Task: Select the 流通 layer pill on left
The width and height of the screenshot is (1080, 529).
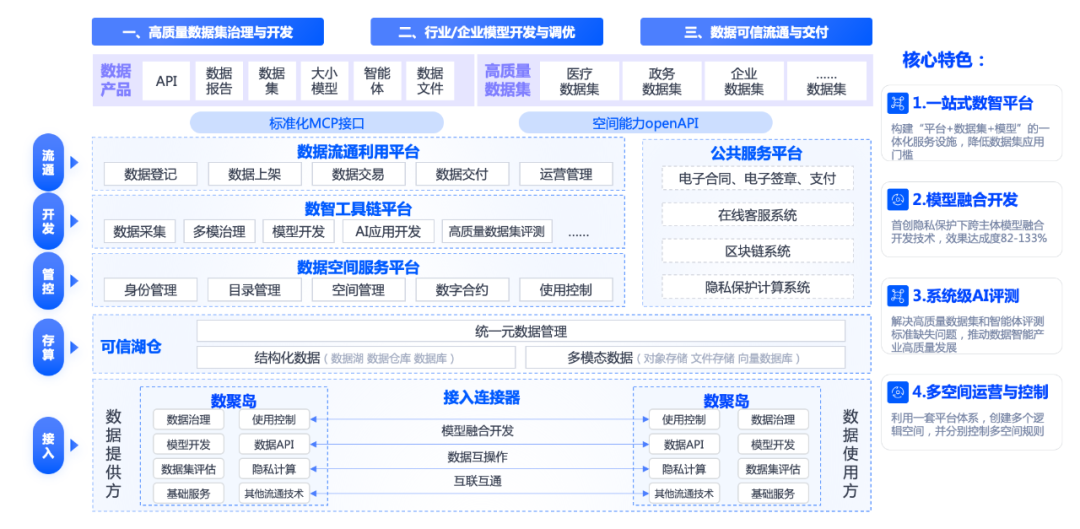Action: coord(48,162)
